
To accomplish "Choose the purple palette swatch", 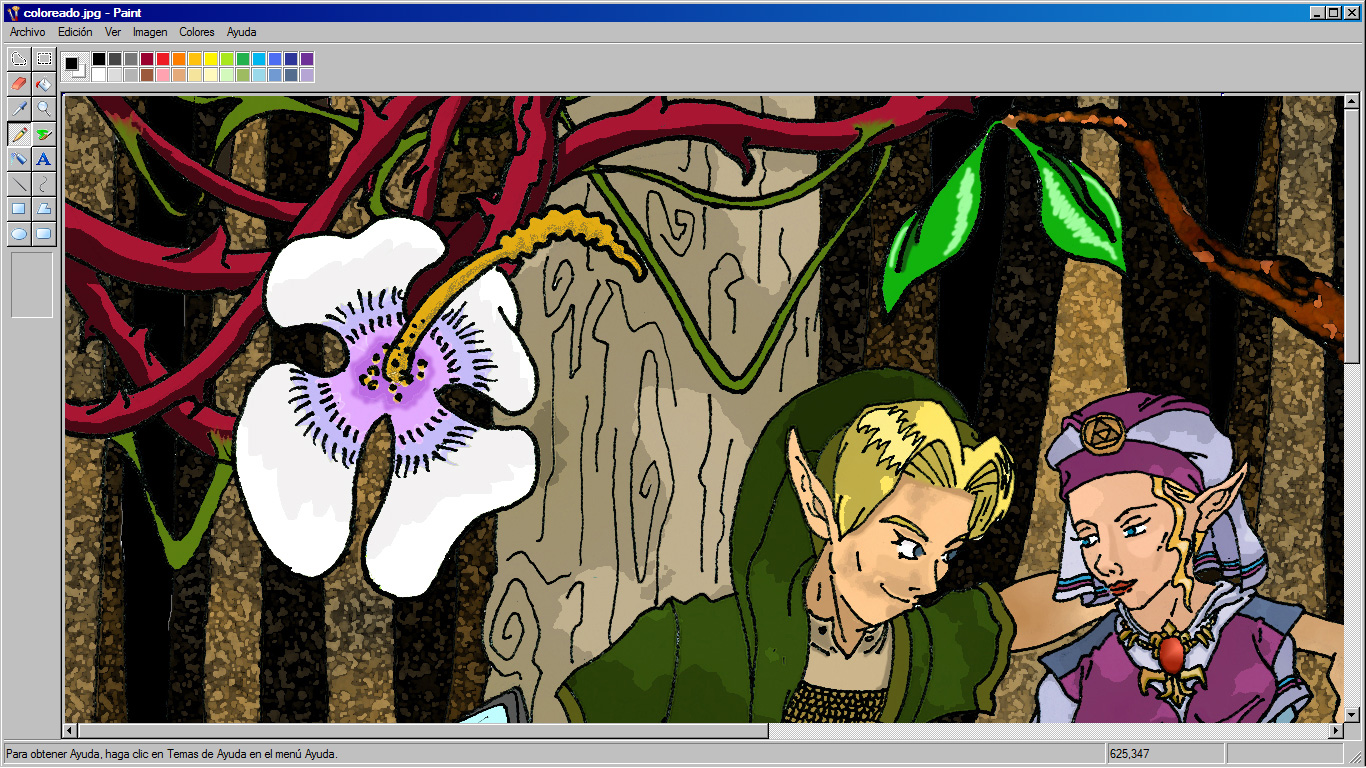I will coord(307,59).
